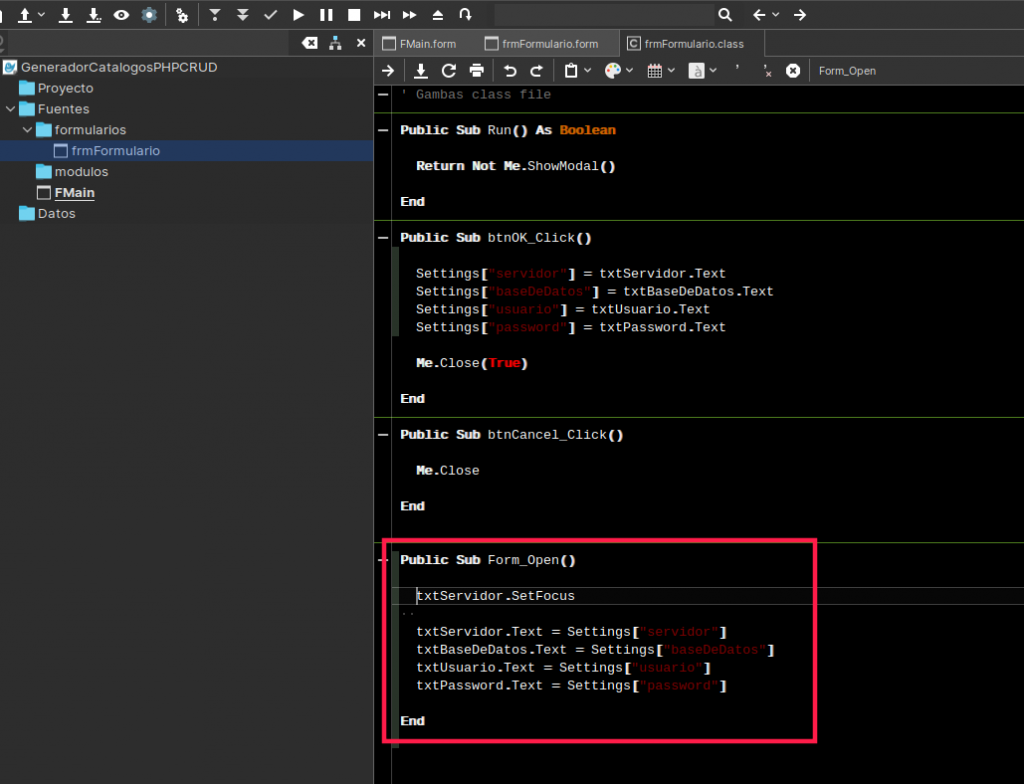Select FMain in the project tree

click(x=74, y=193)
